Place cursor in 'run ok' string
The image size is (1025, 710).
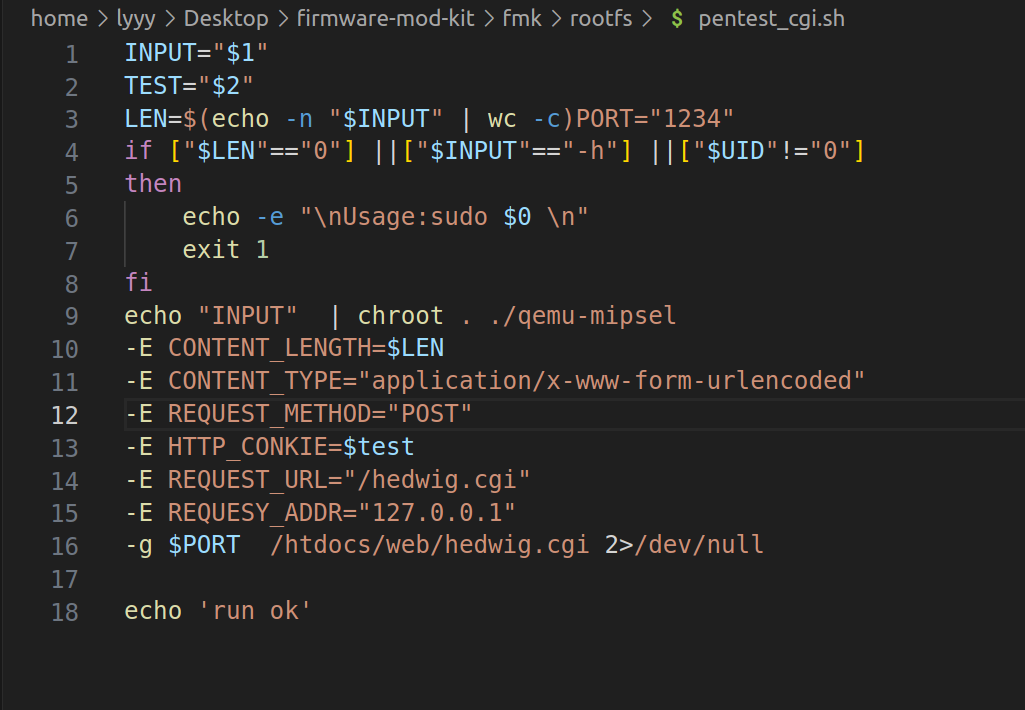[x=255, y=611]
